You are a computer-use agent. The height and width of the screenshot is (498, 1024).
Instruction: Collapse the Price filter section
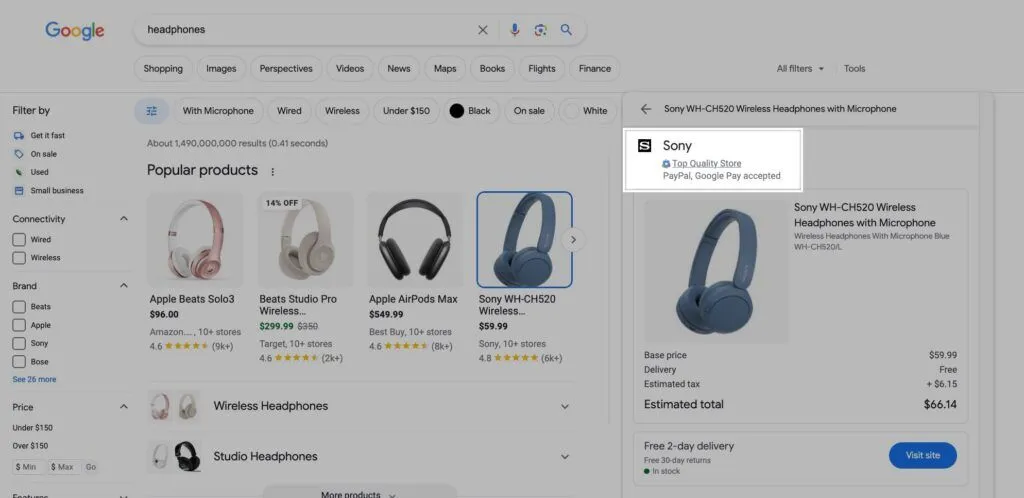124,407
